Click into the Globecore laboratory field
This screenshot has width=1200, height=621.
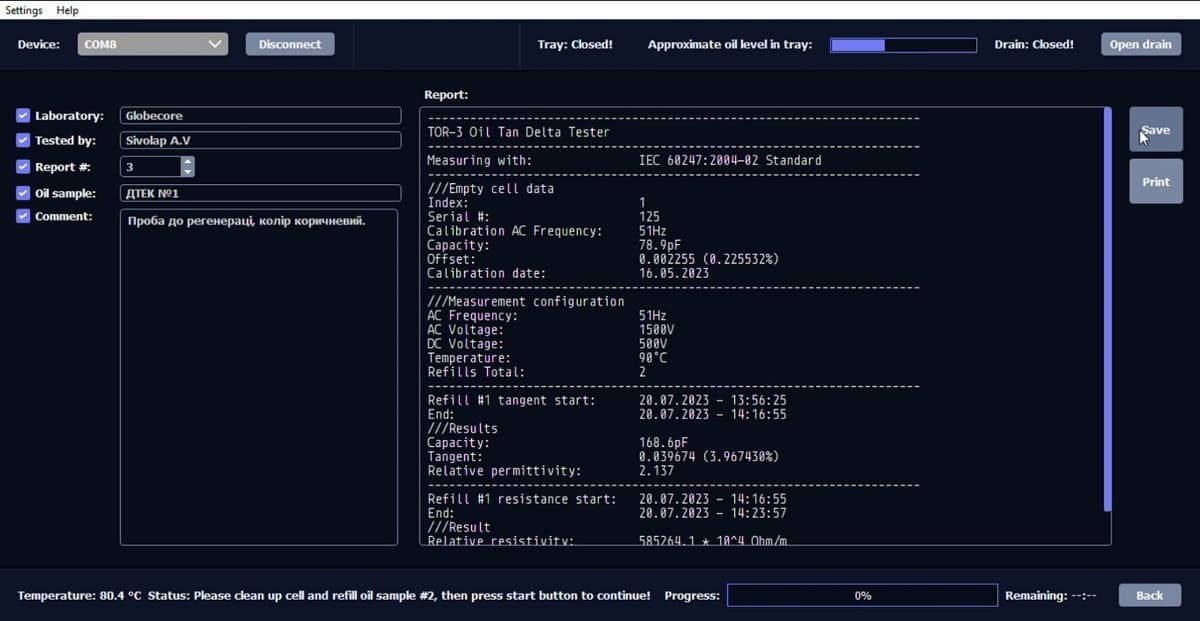260,116
